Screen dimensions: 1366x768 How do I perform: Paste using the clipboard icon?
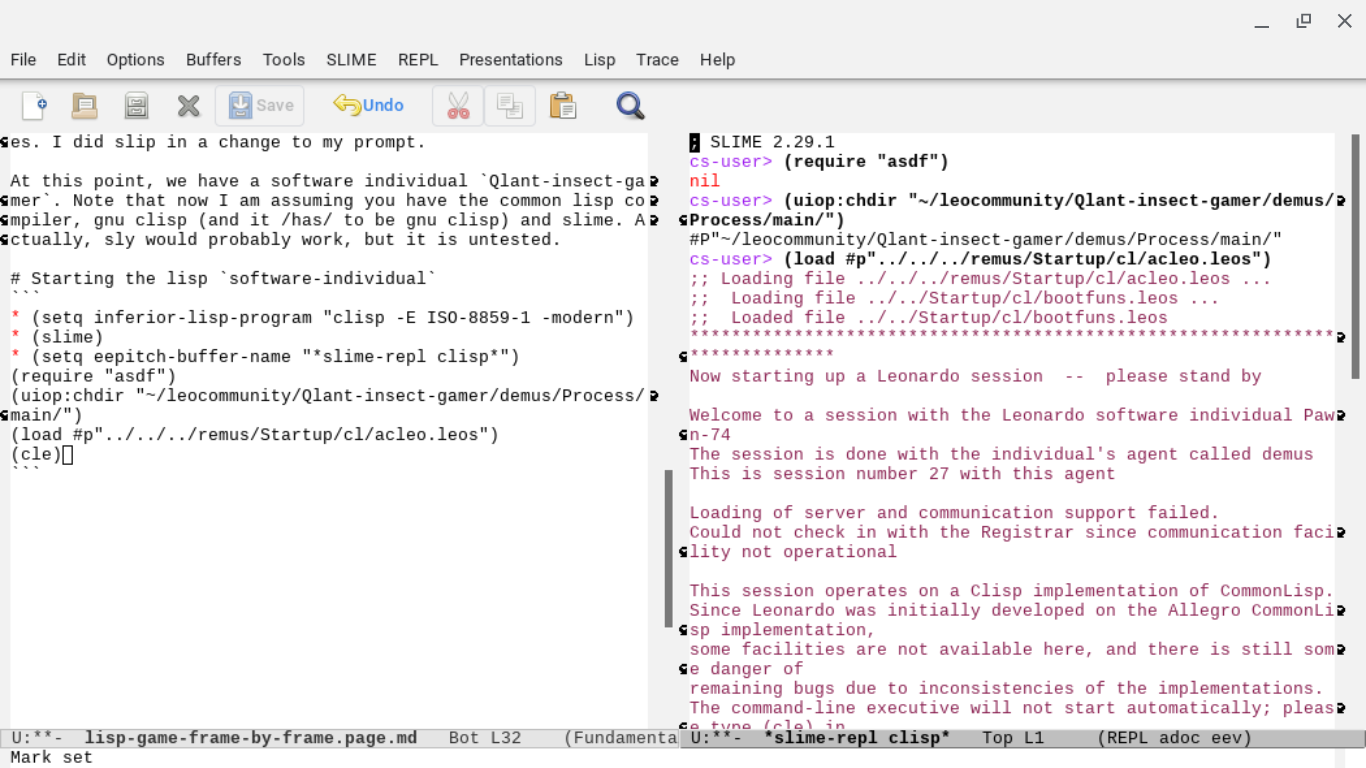point(563,105)
